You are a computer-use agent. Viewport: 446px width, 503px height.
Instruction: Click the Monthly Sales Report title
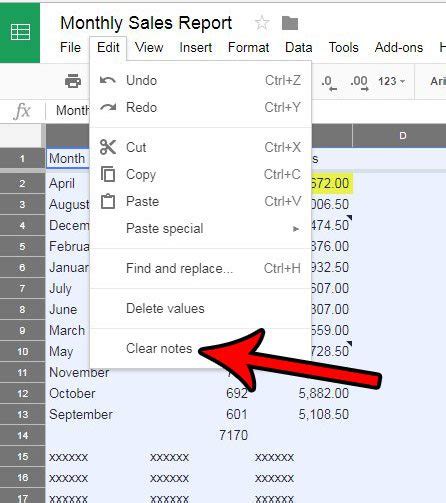coord(146,23)
